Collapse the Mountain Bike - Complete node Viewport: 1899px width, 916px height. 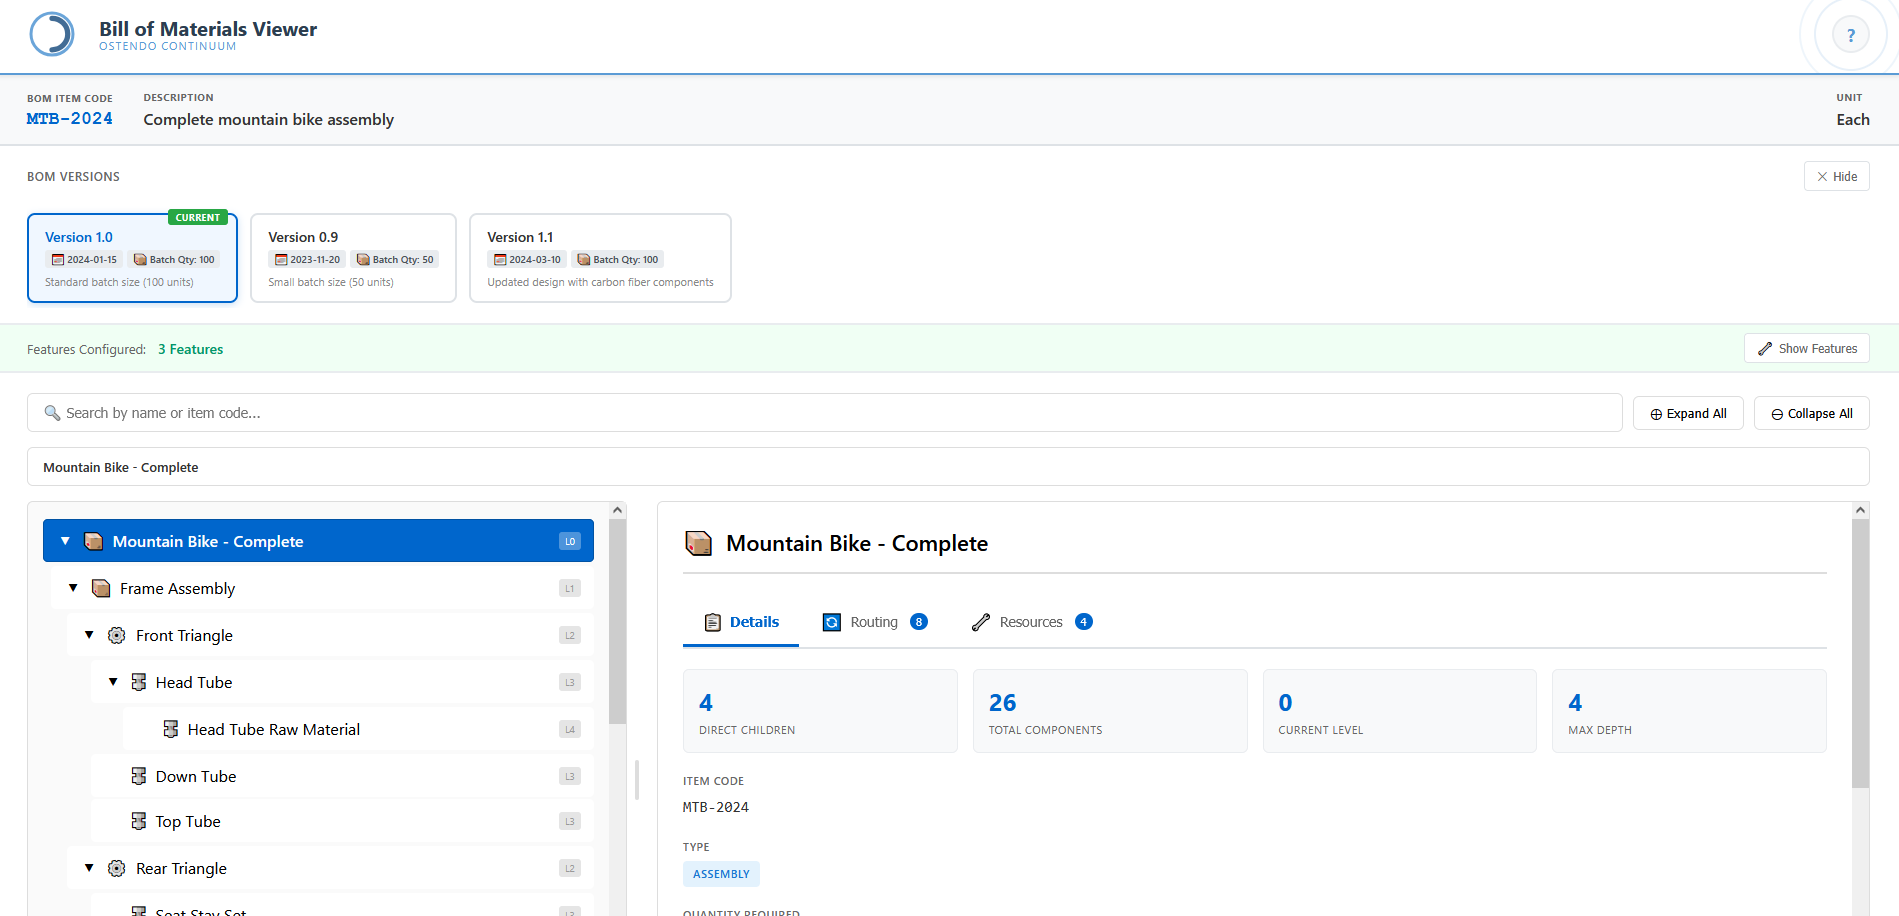[x=65, y=541]
